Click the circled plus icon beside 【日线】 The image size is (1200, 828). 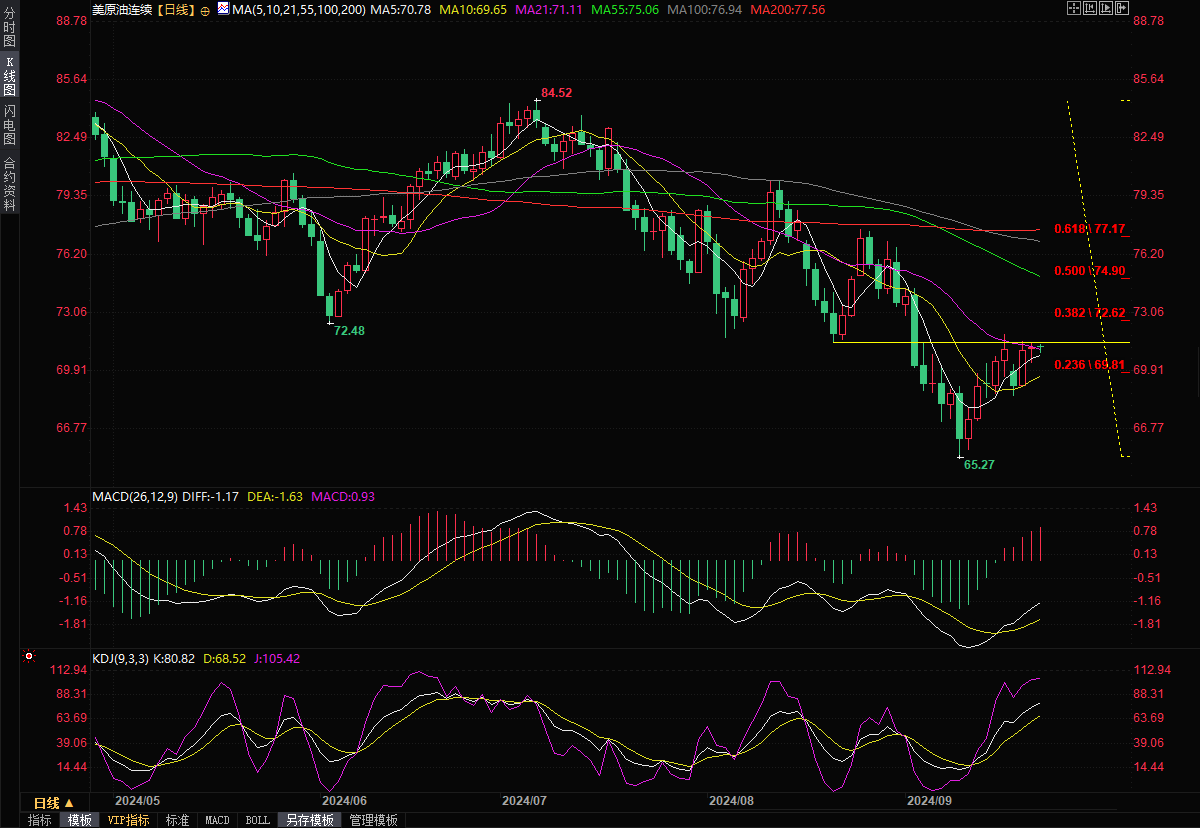pos(206,10)
